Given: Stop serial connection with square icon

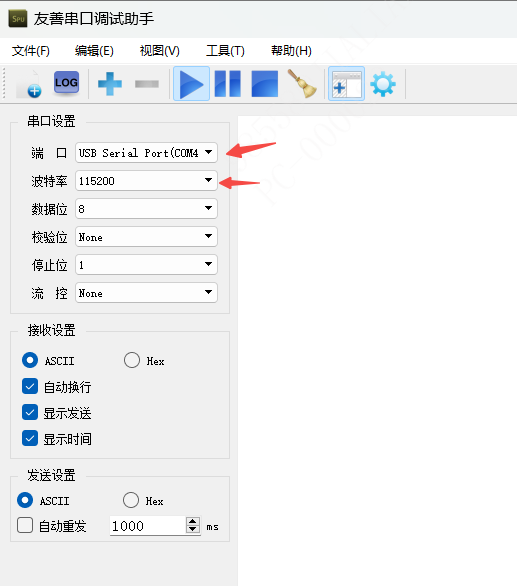Looking at the screenshot, I should tap(265, 84).
